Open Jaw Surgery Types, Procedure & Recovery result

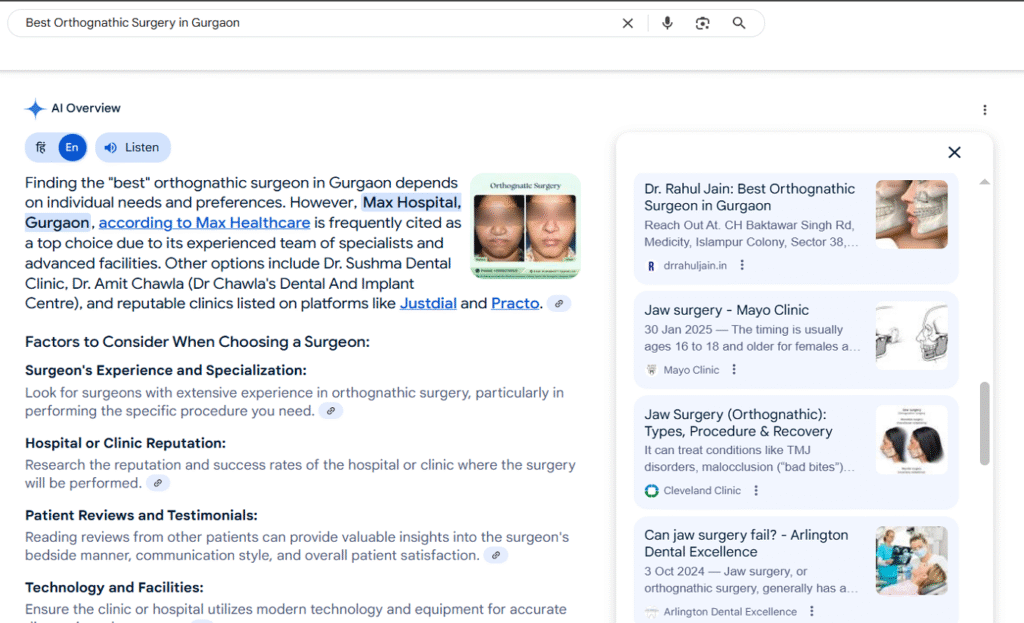[738, 423]
